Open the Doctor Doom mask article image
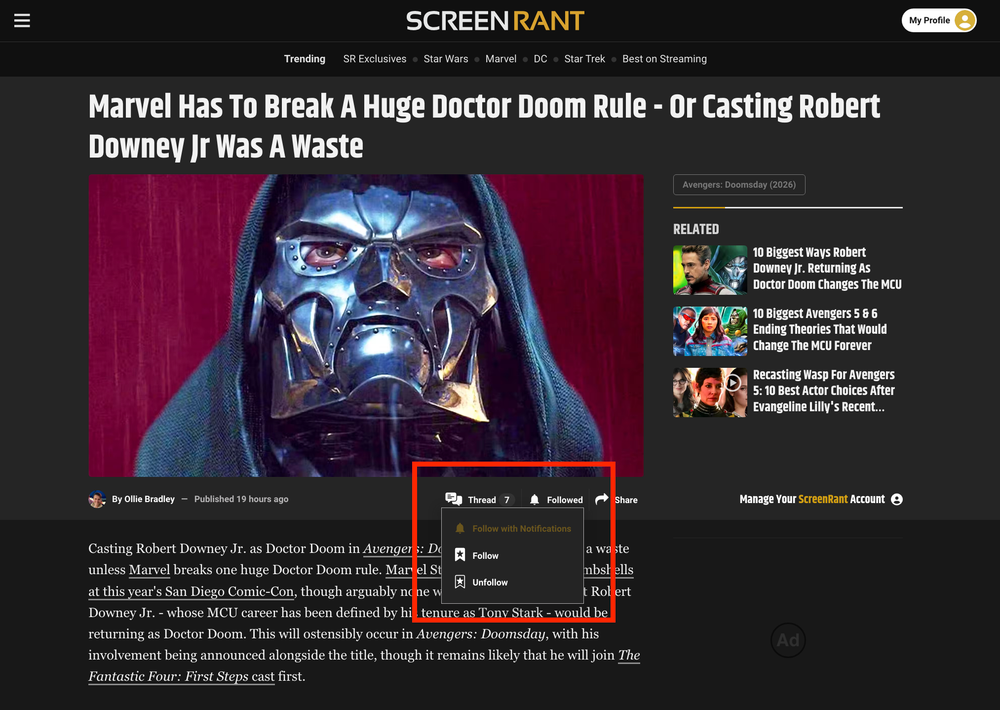The width and height of the screenshot is (1000, 710). click(365, 325)
